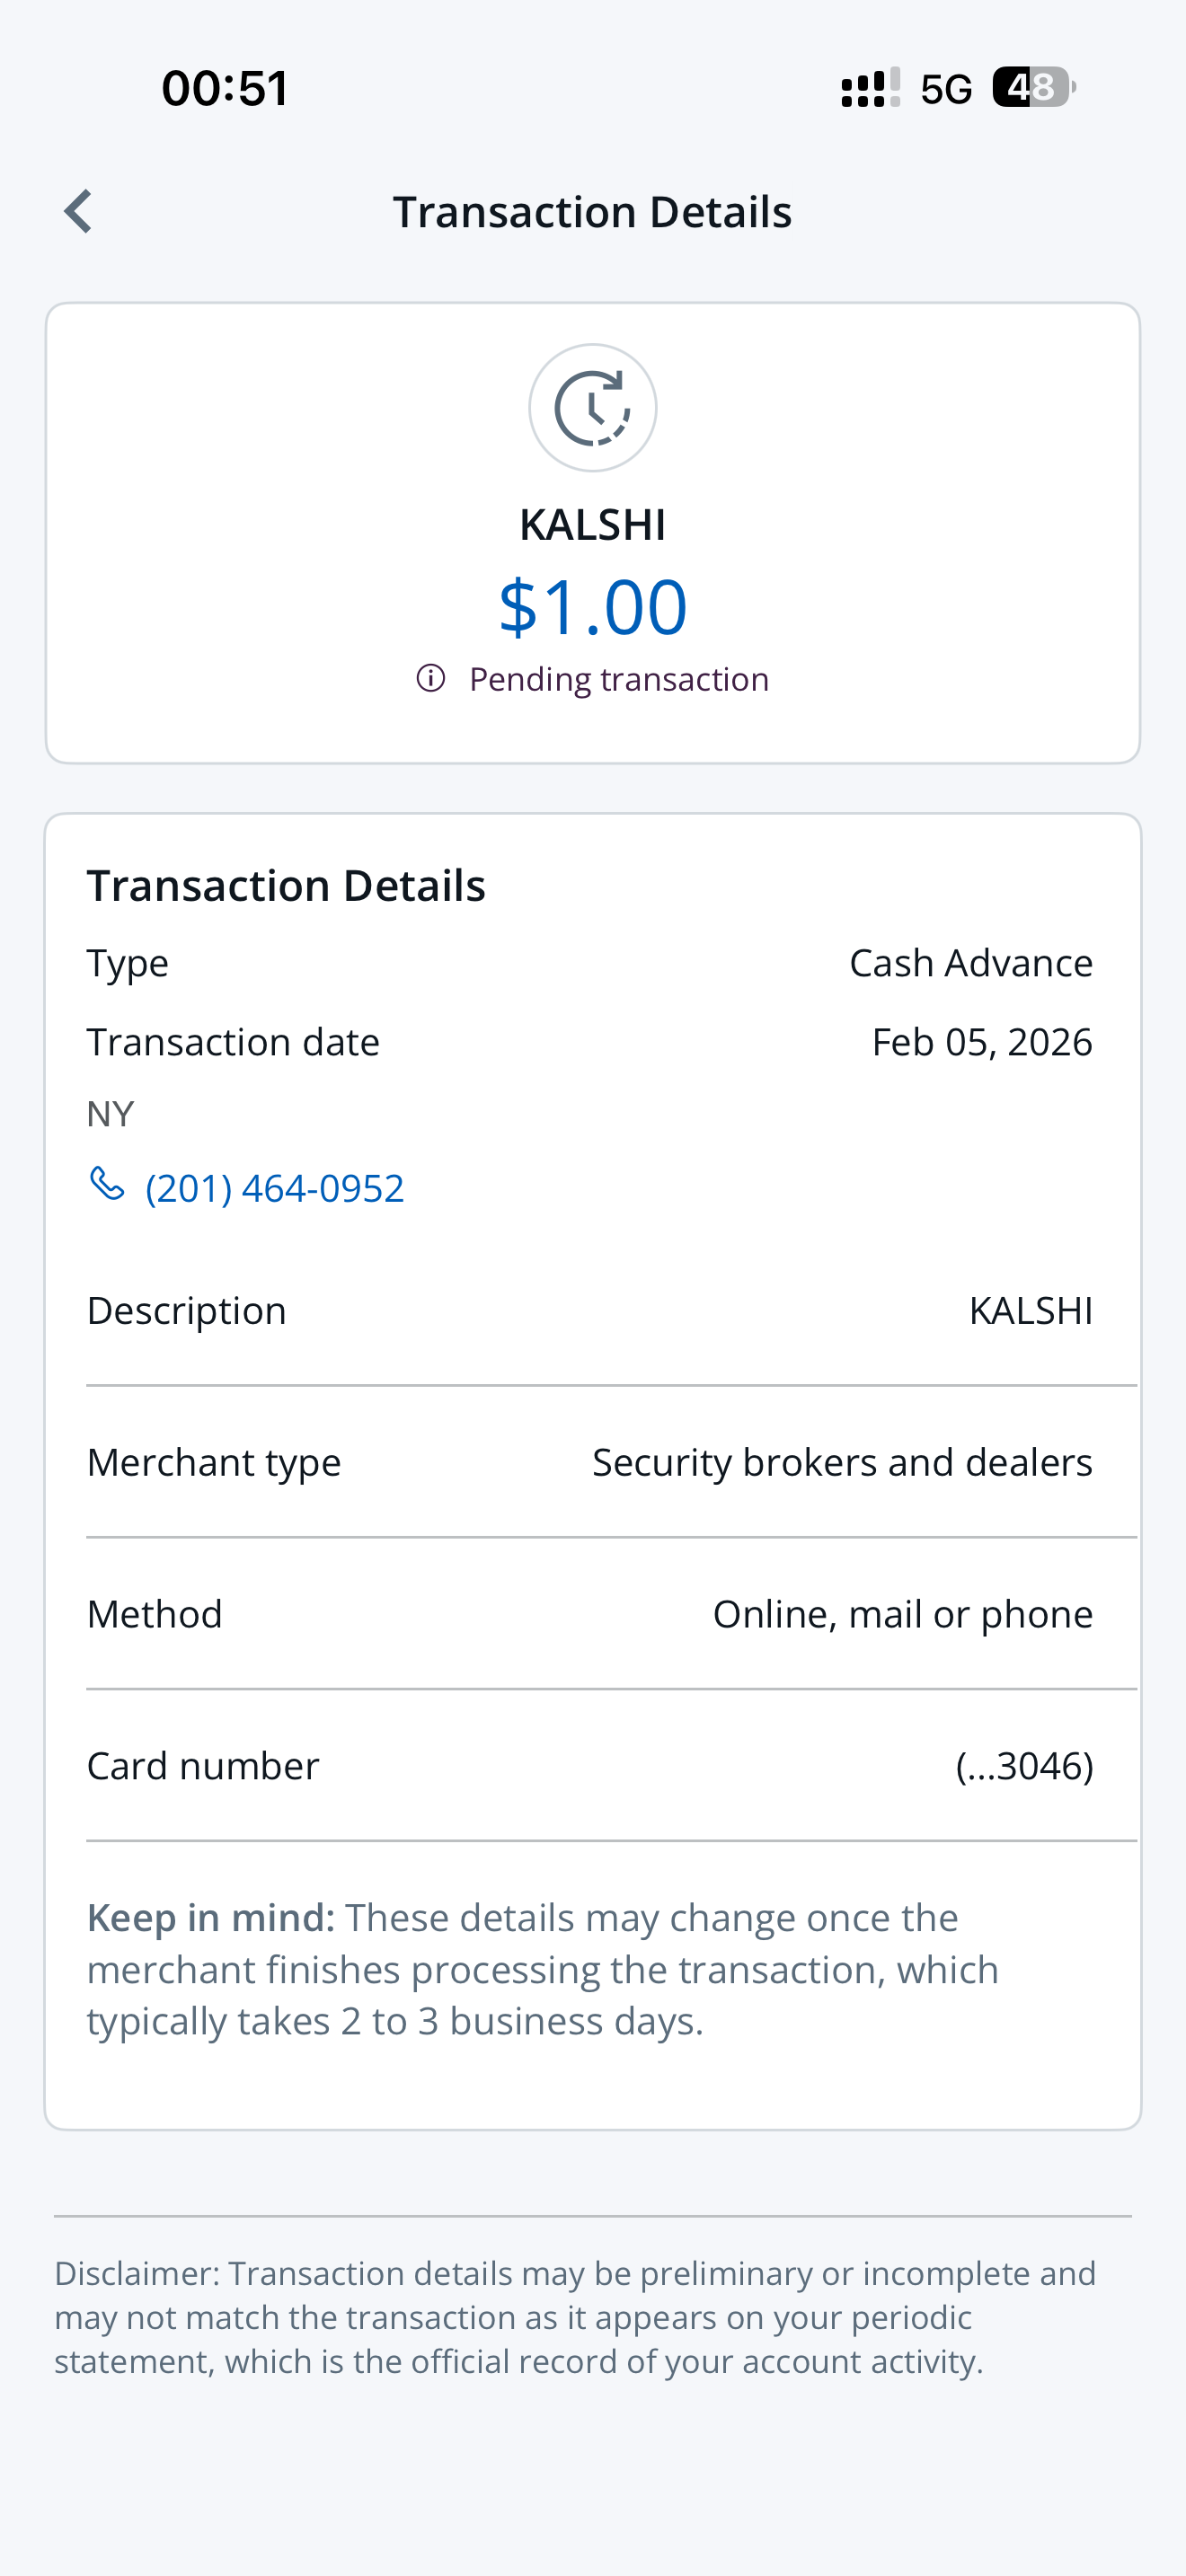Tap the KALSHI merchant name heading

click(593, 525)
